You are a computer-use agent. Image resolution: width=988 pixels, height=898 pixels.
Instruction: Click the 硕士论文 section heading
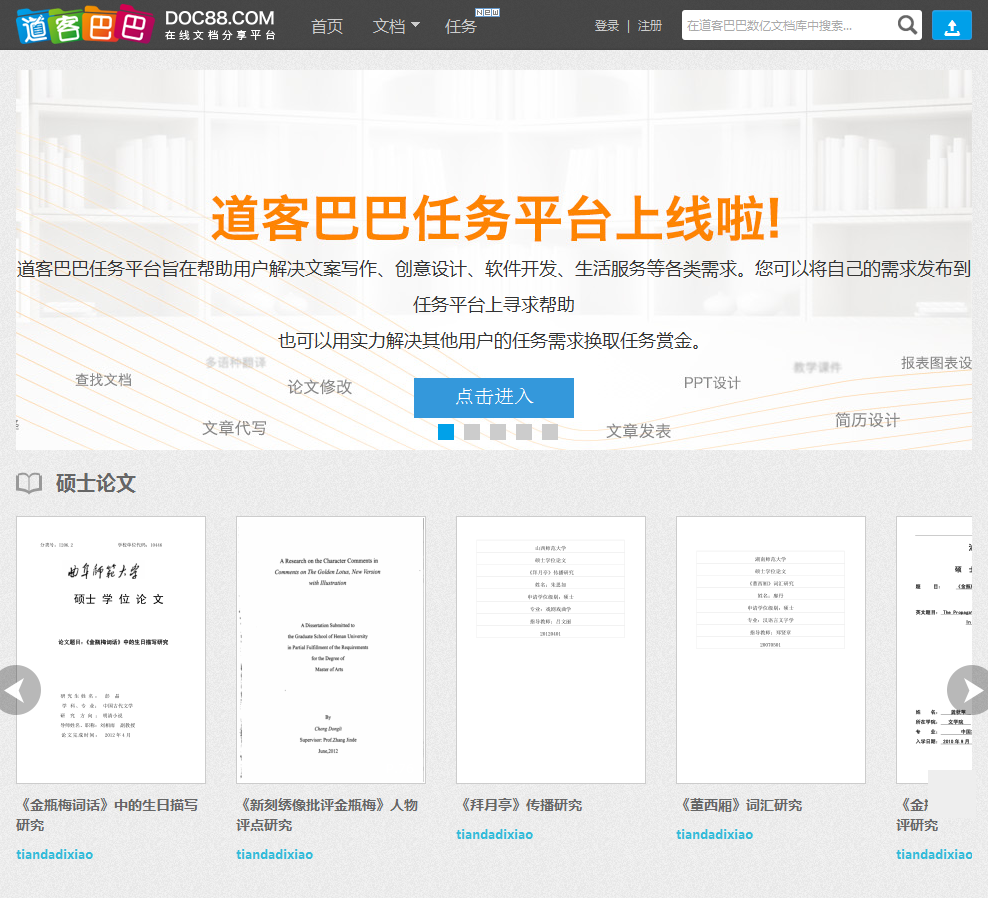(96, 483)
